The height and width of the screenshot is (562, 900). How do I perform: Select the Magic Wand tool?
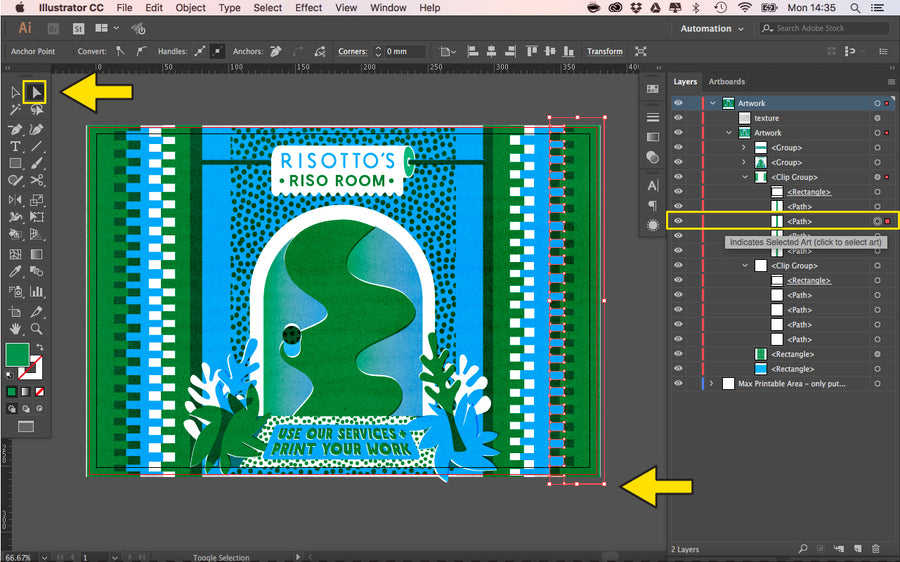click(x=15, y=110)
